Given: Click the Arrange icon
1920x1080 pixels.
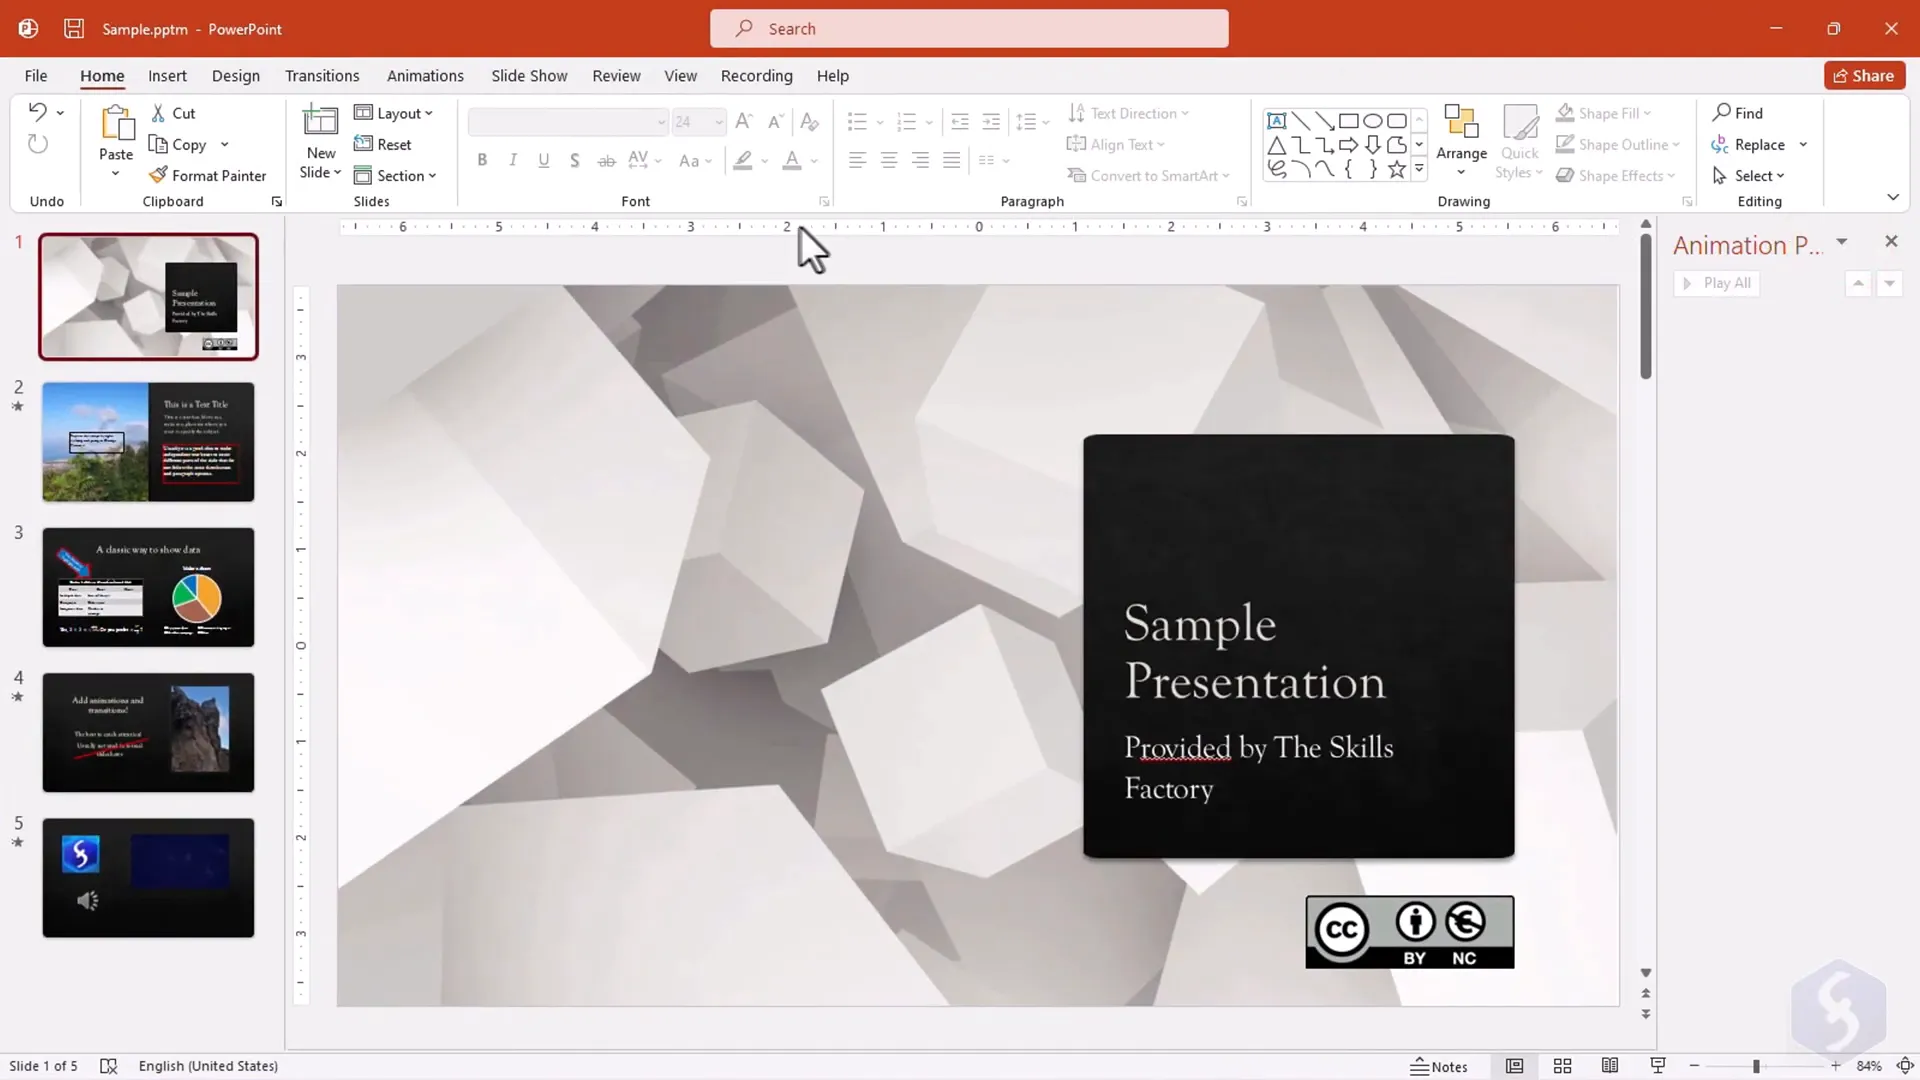Looking at the screenshot, I should [1461, 122].
